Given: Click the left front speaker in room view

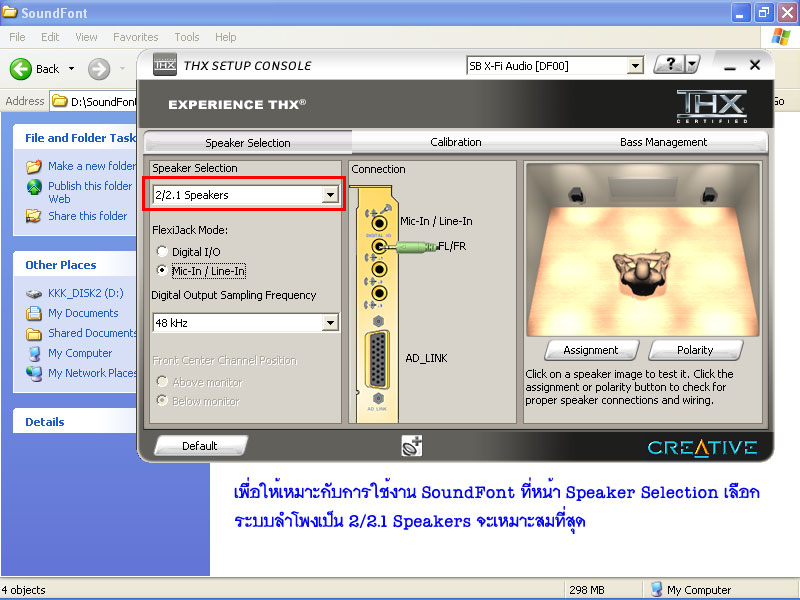Looking at the screenshot, I should (x=577, y=194).
